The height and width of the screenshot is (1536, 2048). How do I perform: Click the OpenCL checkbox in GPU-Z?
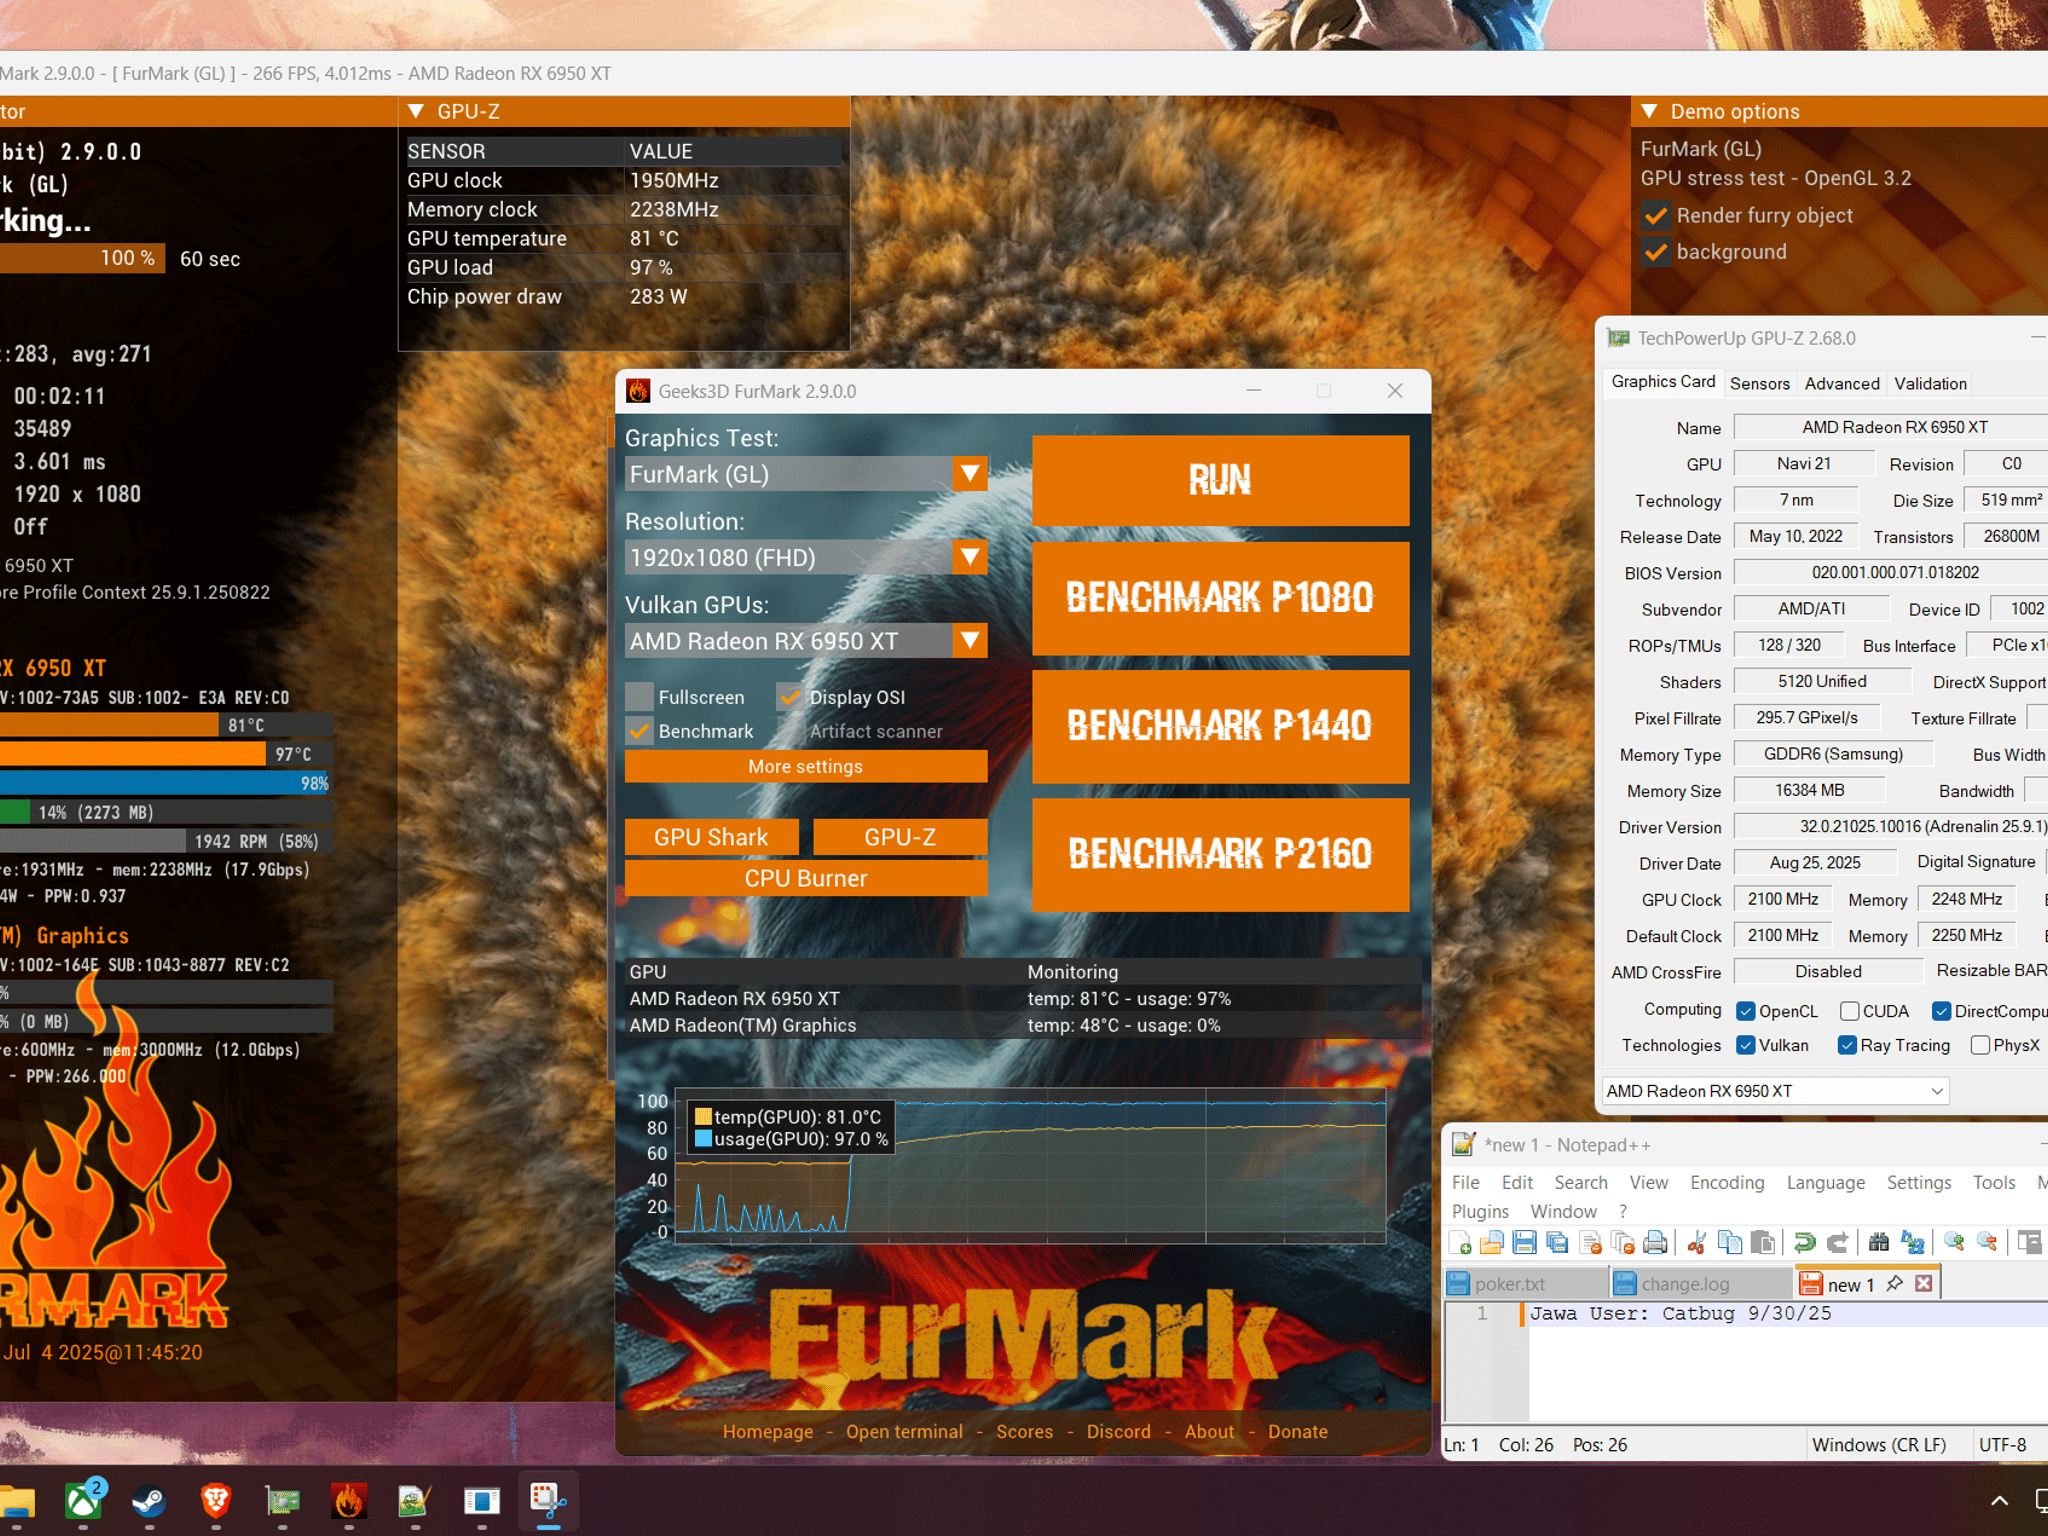click(1746, 1011)
